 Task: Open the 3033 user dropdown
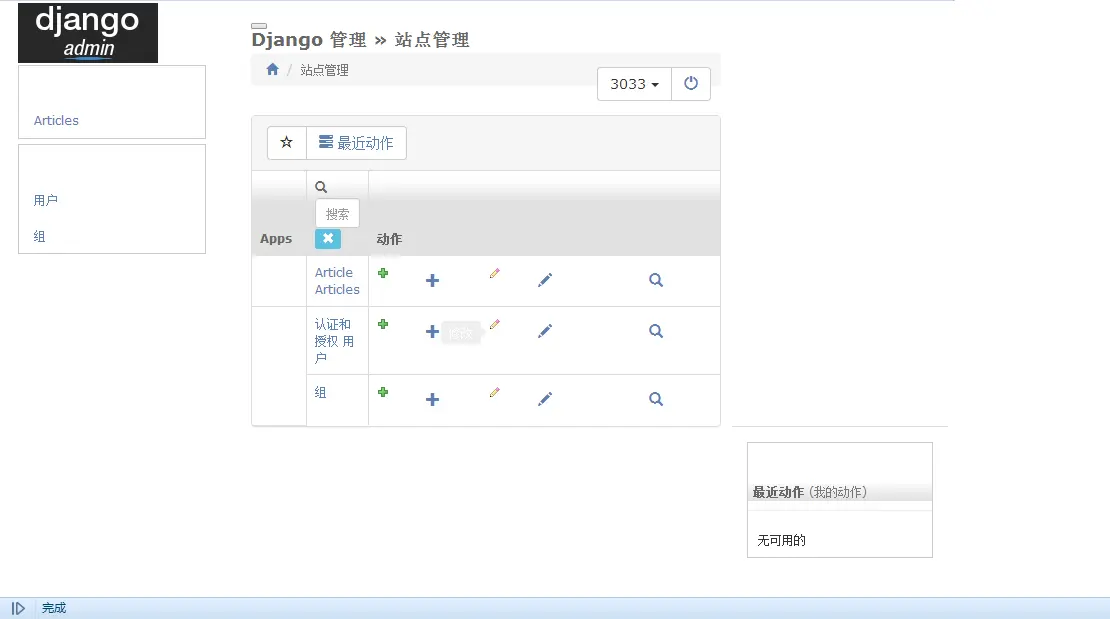634,84
